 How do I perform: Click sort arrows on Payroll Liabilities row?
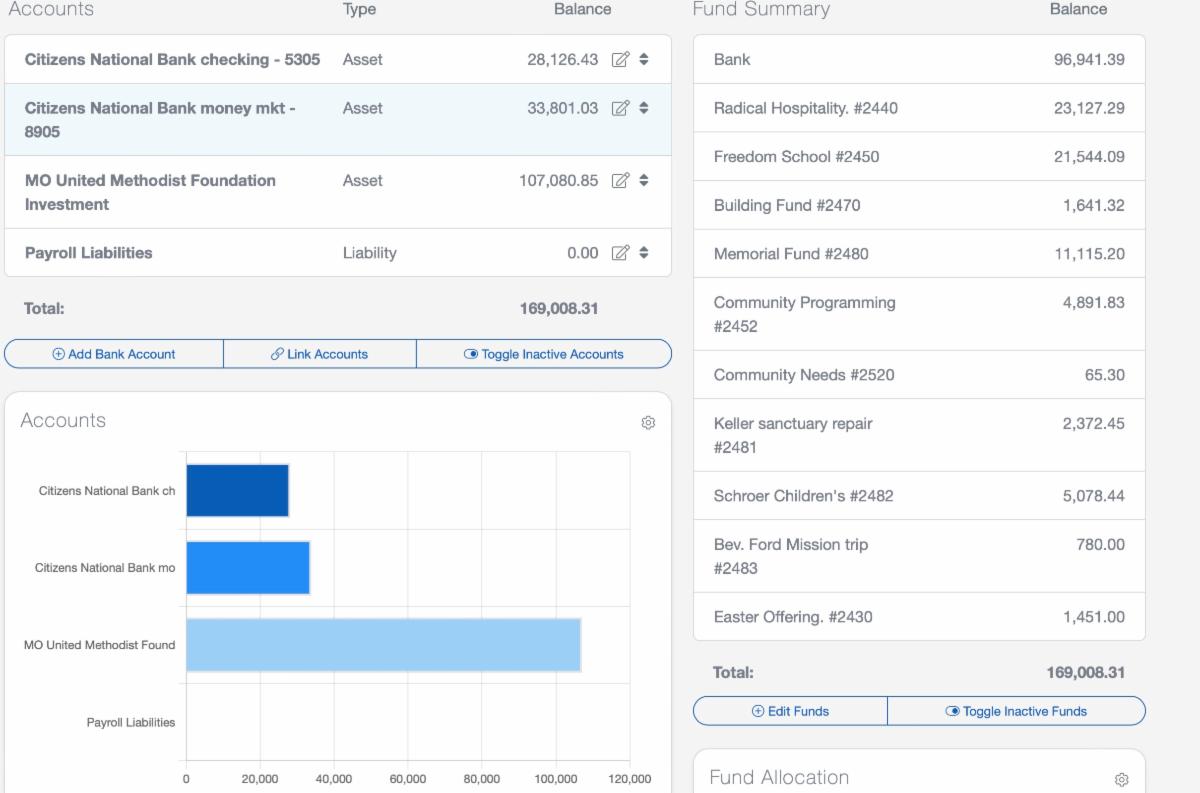click(x=644, y=253)
